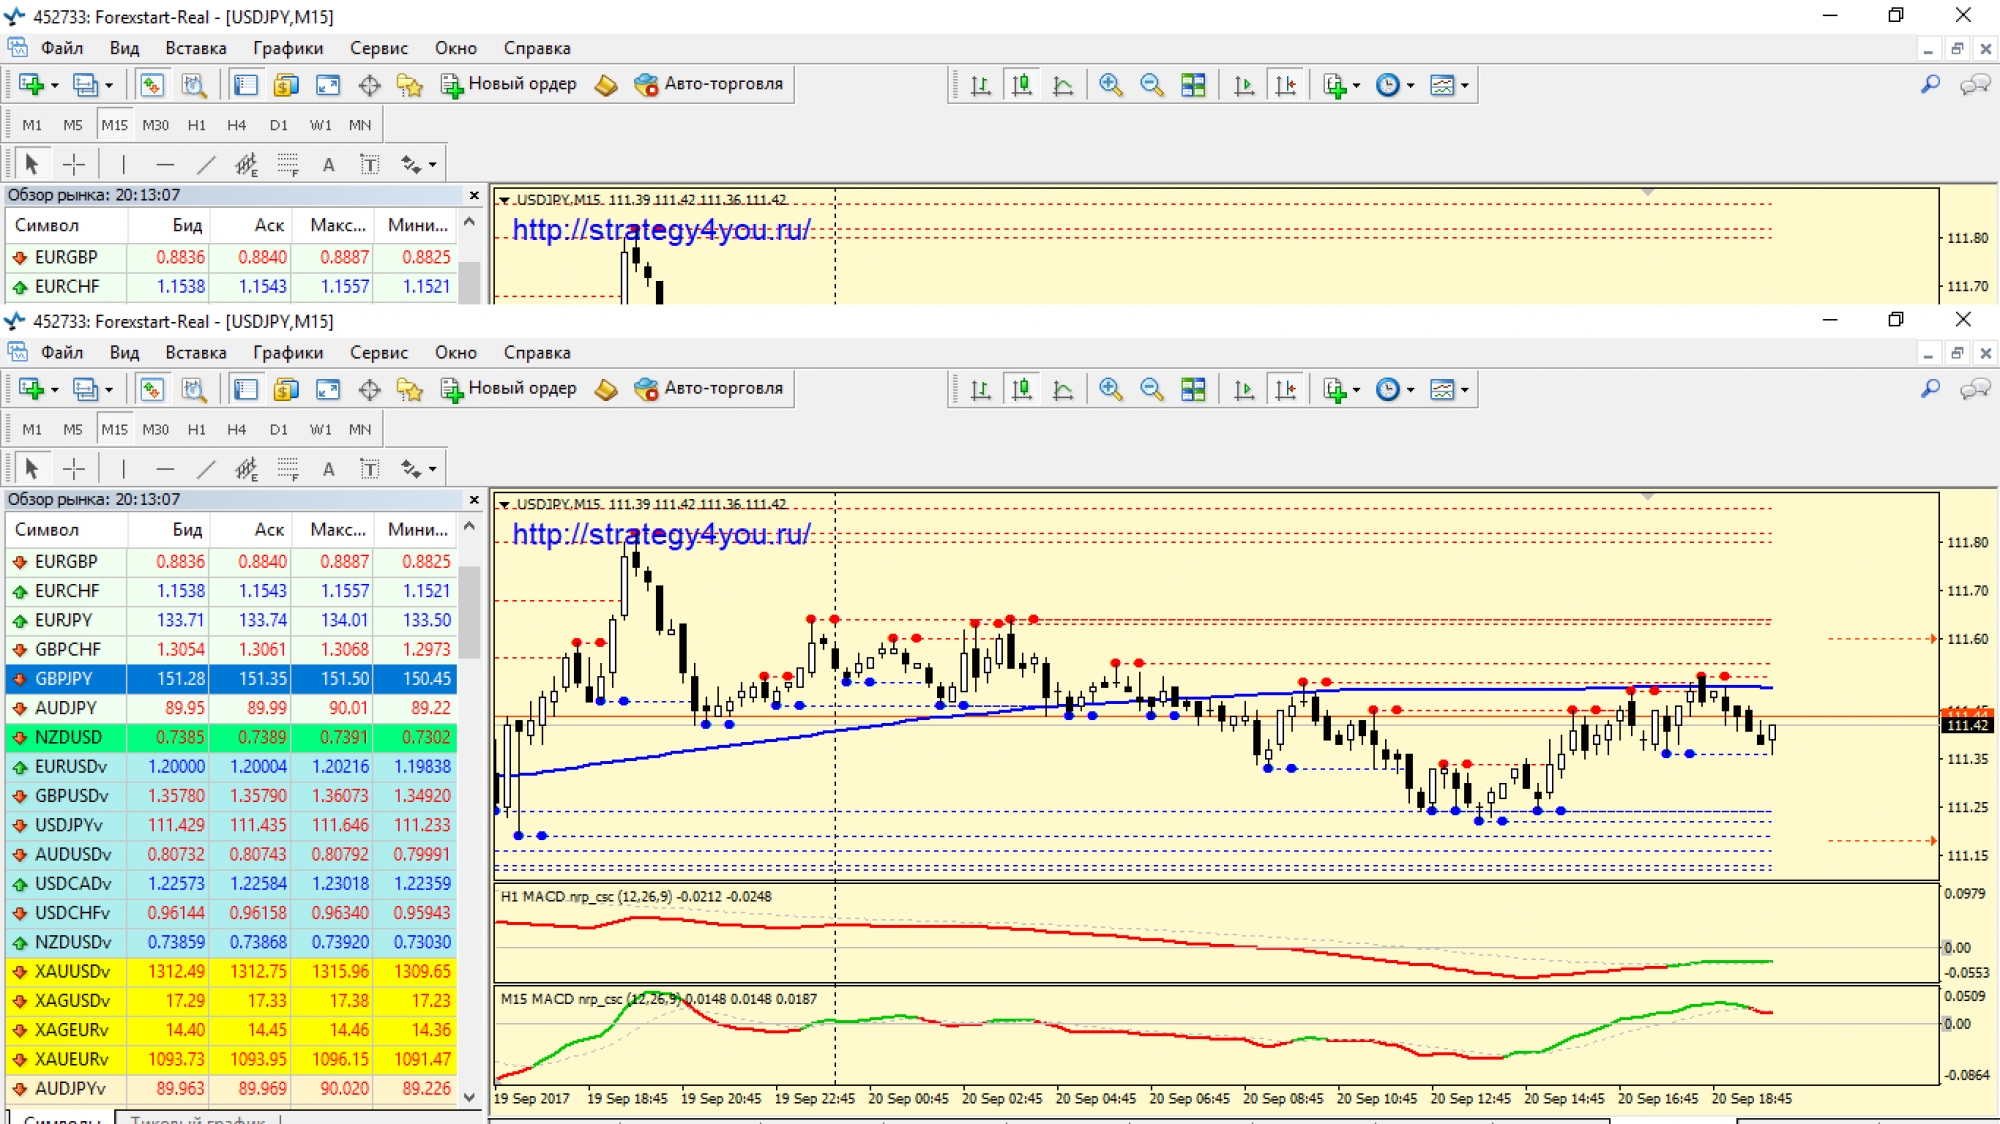Pick the crosshair cursor in lower drawing toolbar
The image size is (2000, 1124).
(x=74, y=469)
